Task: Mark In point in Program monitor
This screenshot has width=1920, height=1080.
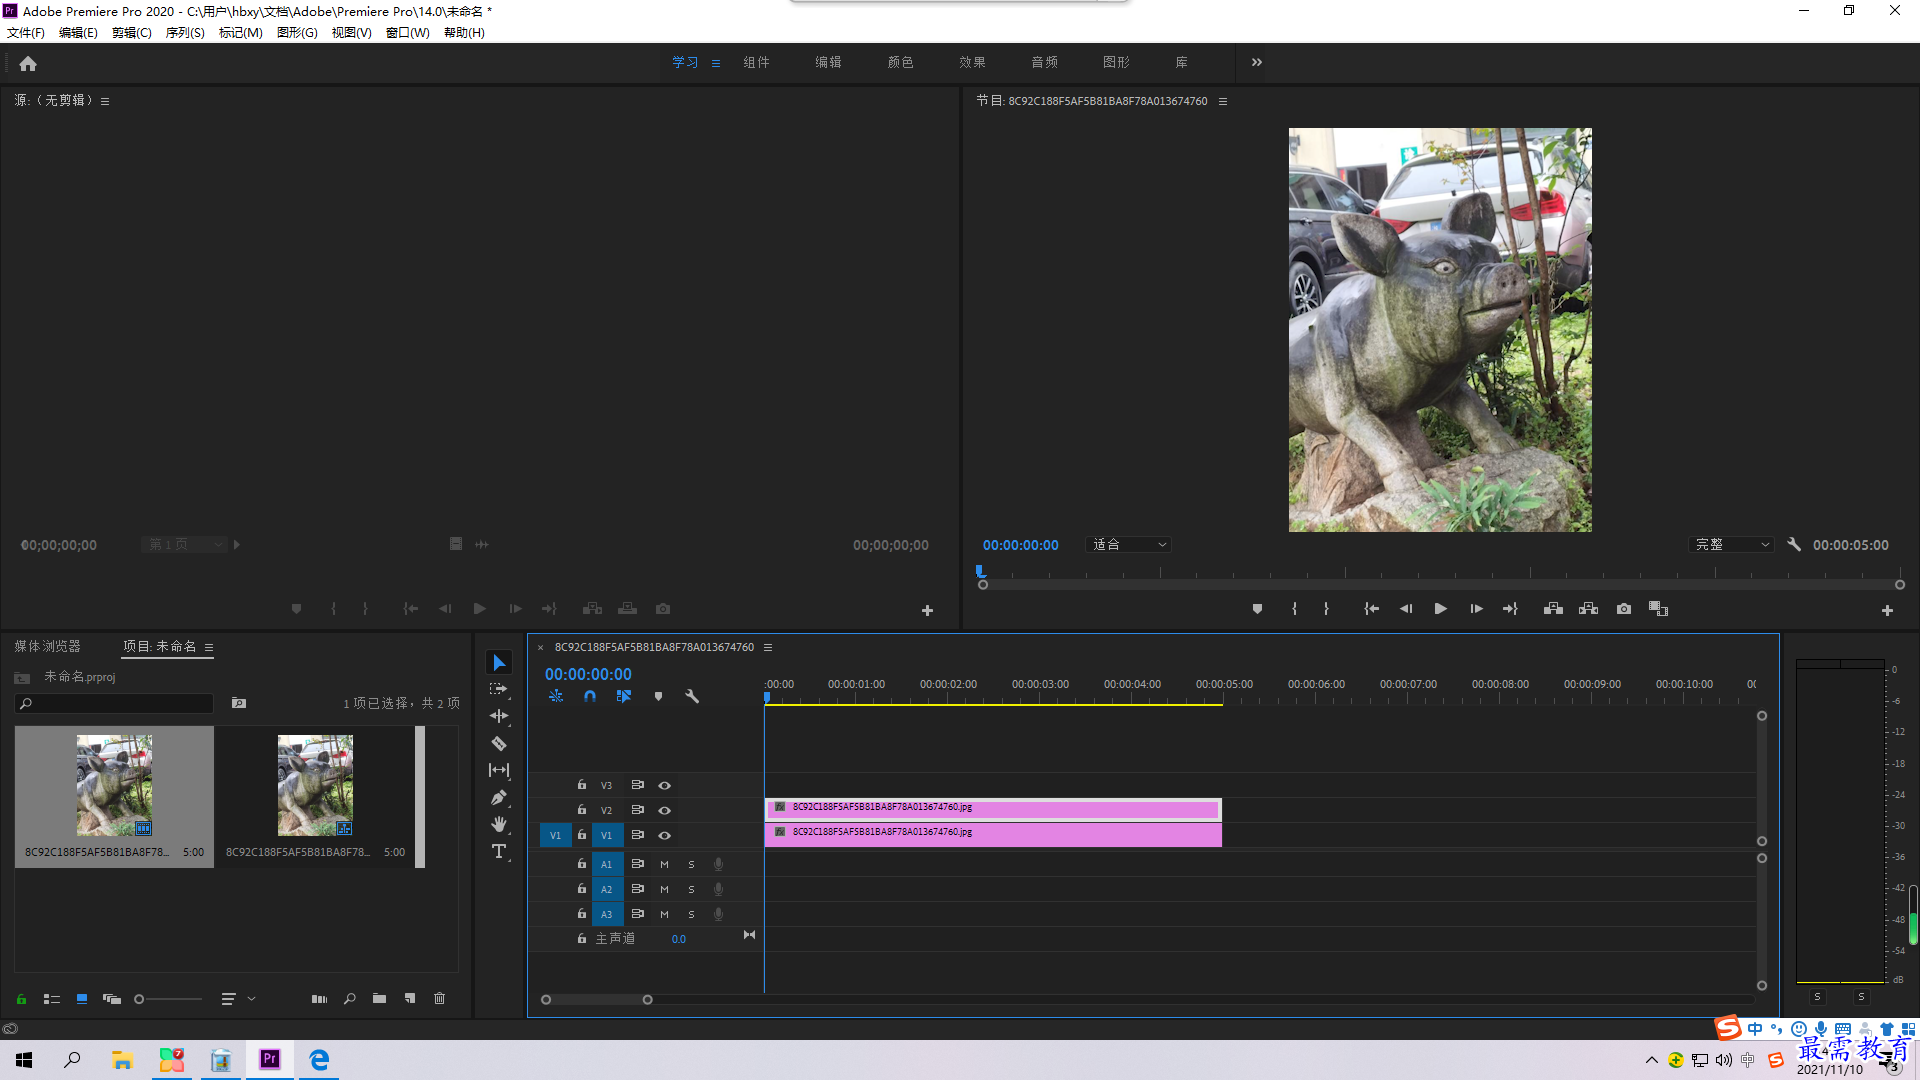Action: tap(1294, 609)
